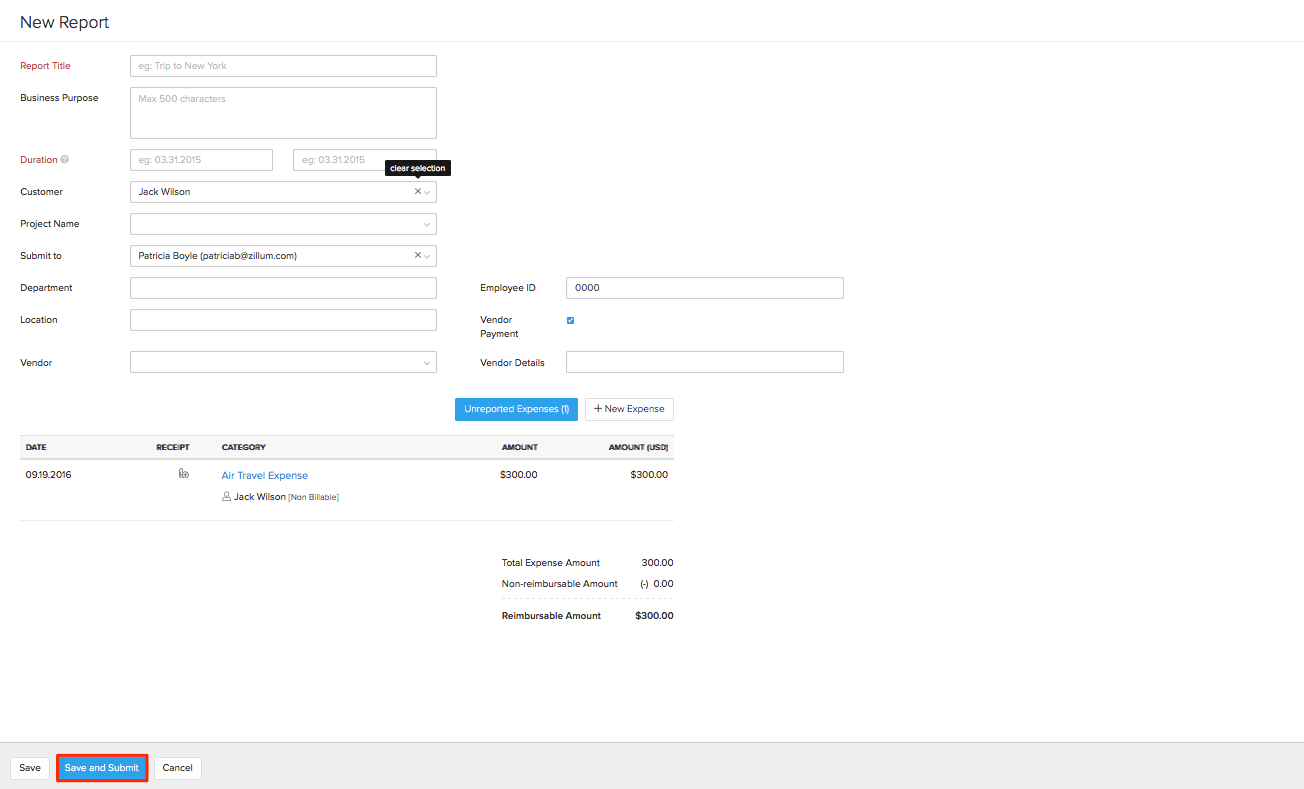The width and height of the screenshot is (1304, 789).
Task: Open the Duration help tooltip icon
Action: coord(66,159)
